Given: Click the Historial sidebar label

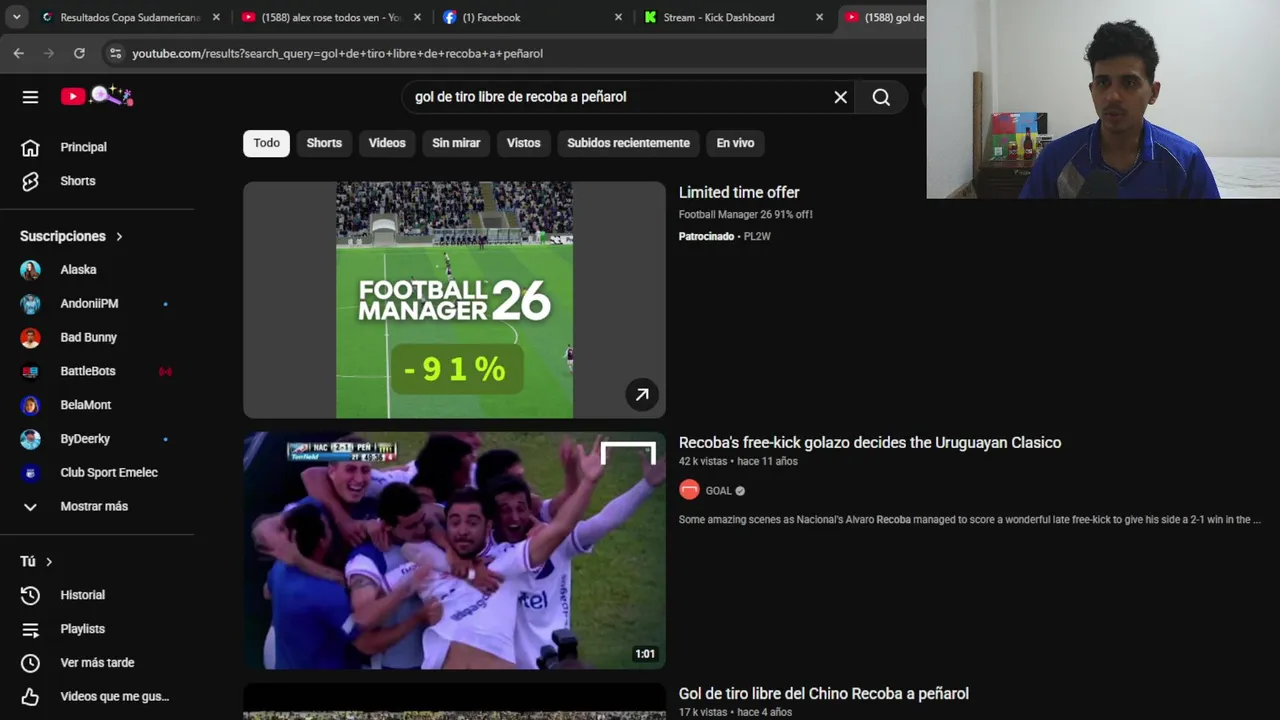Looking at the screenshot, I should pyautogui.click(x=82, y=595).
